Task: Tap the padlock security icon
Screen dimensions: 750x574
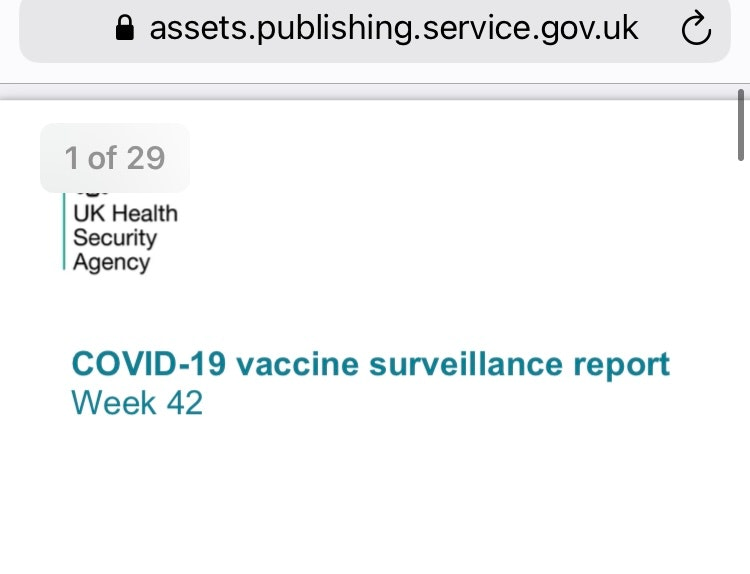Action: [x=125, y=28]
